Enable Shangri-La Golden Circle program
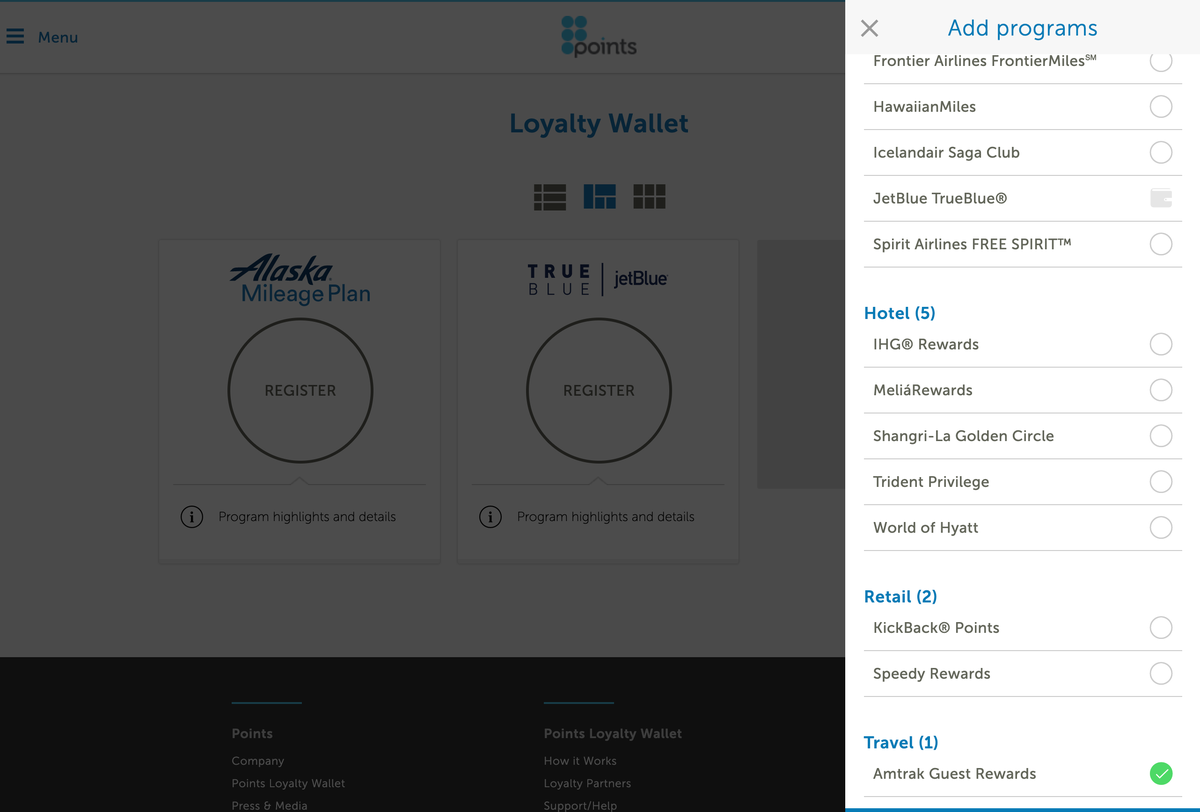Image resolution: width=1200 pixels, height=812 pixels. click(x=1160, y=436)
